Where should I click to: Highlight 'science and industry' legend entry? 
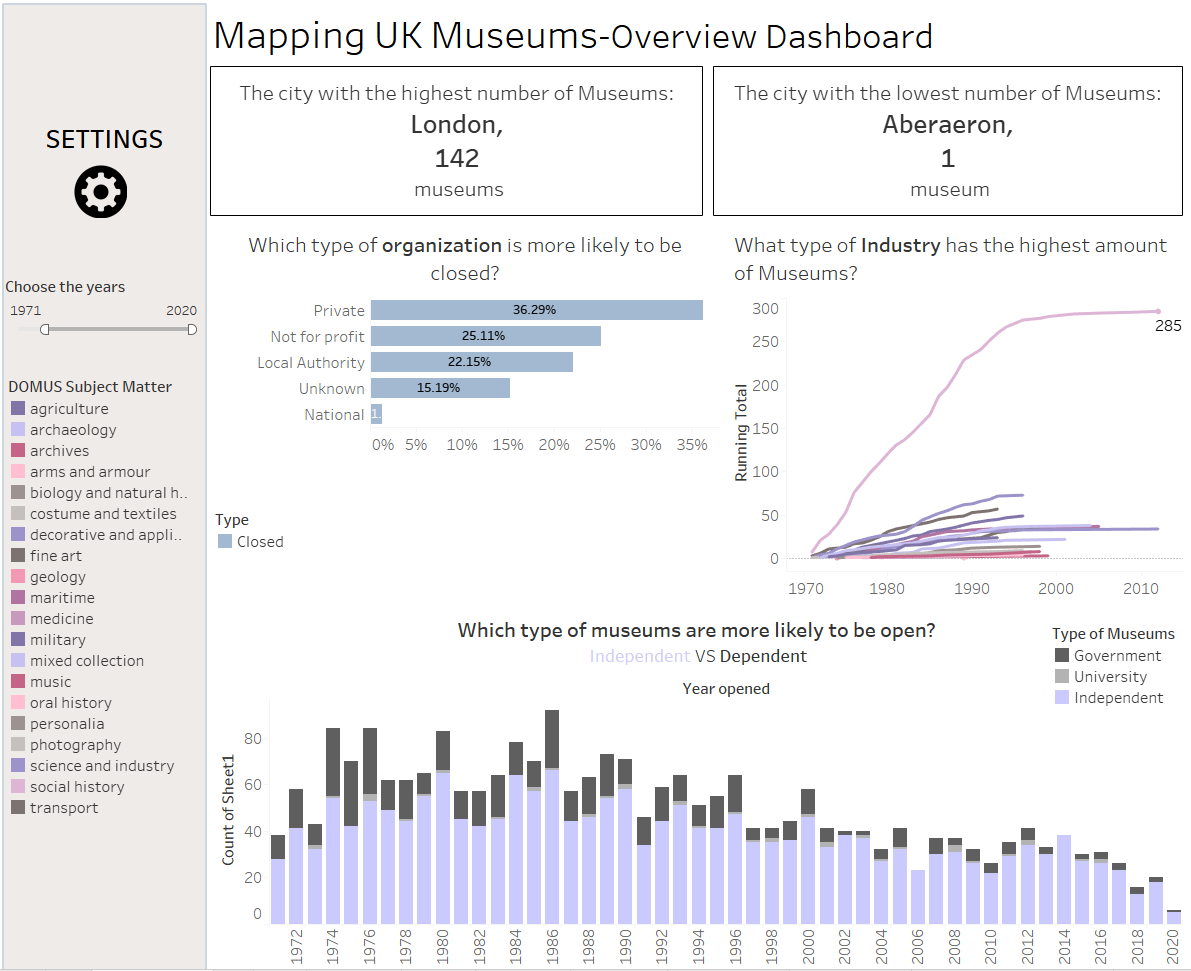102,766
